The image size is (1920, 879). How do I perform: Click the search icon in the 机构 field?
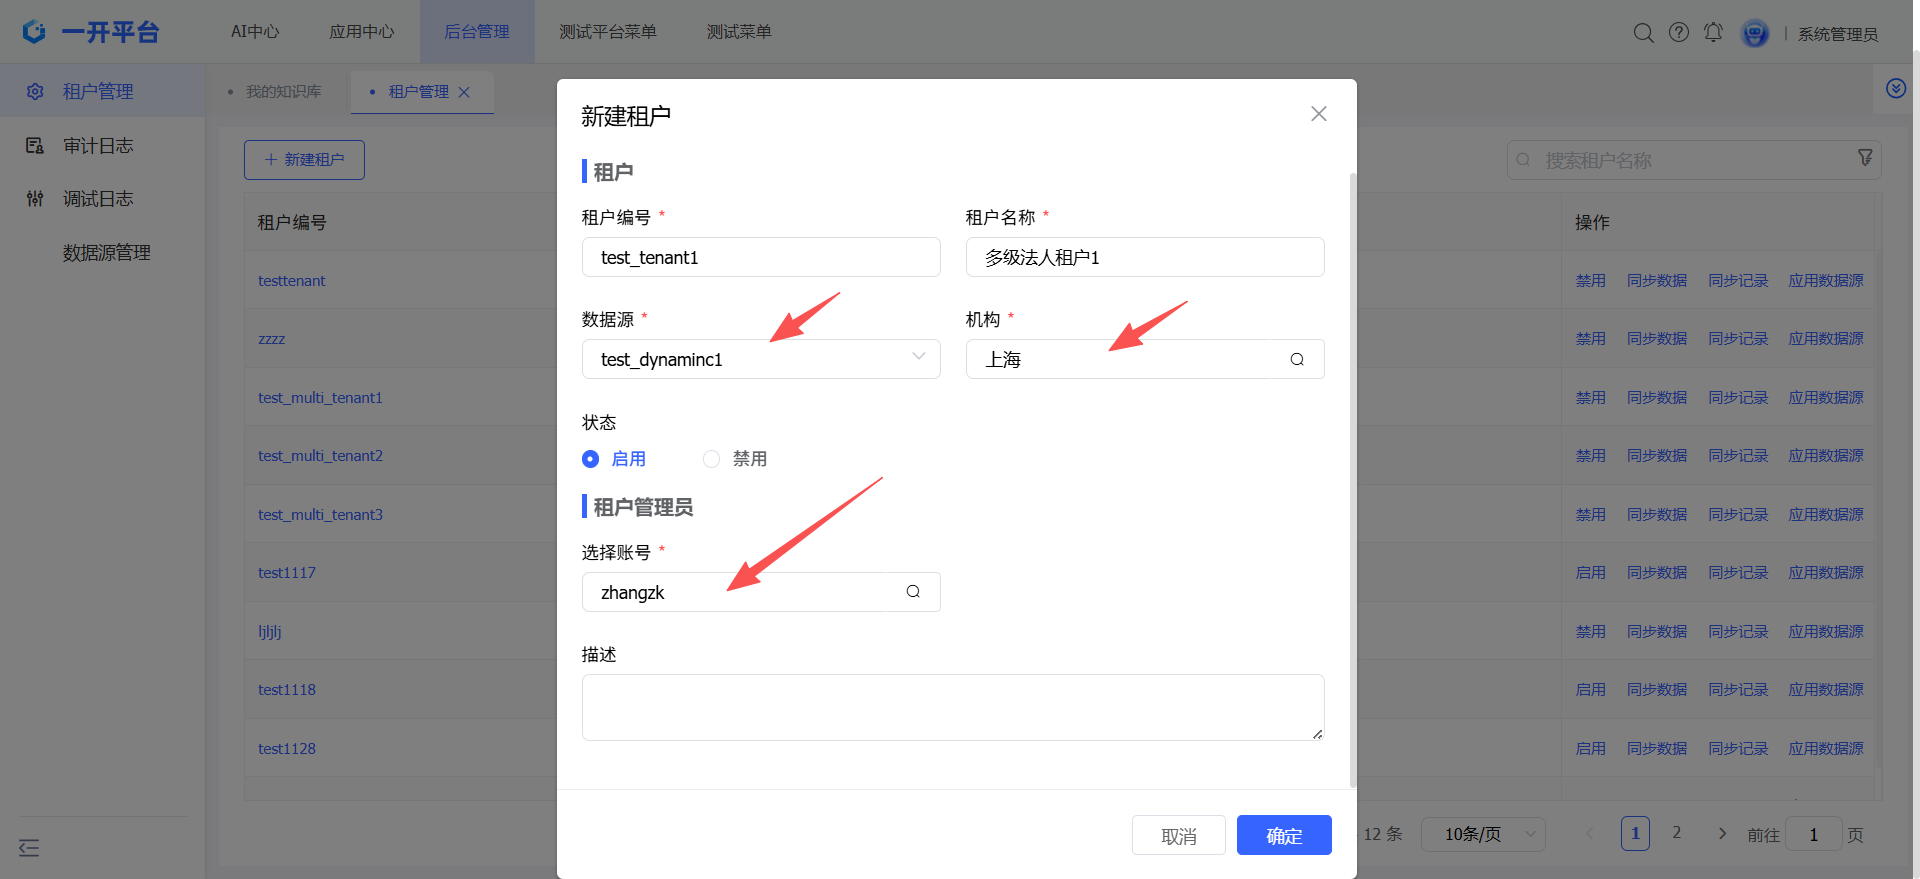1296,360
